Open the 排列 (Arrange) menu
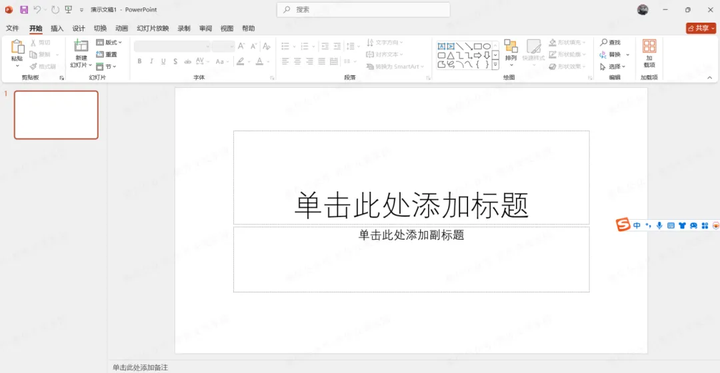The image size is (720, 373). pyautogui.click(x=511, y=53)
